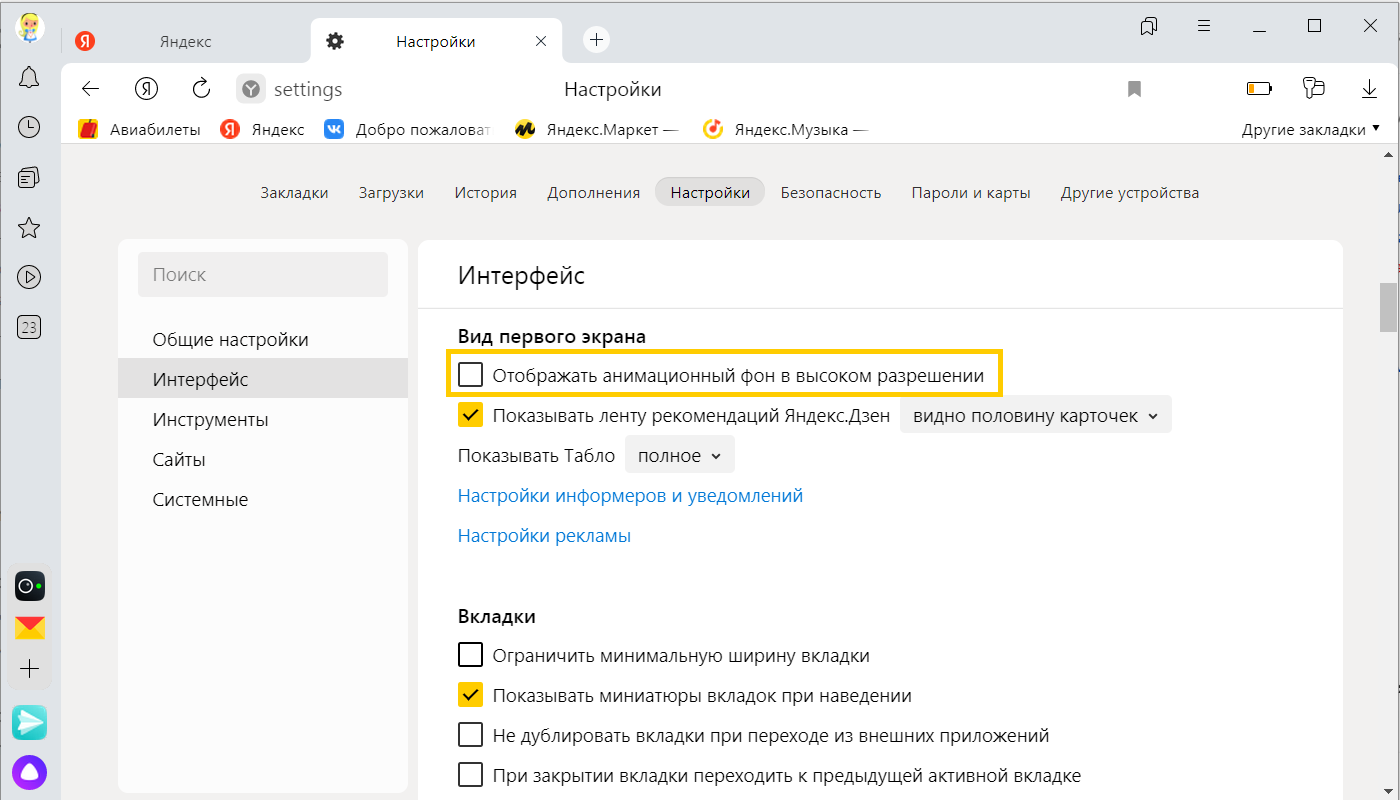1400x800 pixels.
Task: Click the site info Y icon in address bar
Action: (x=251, y=89)
